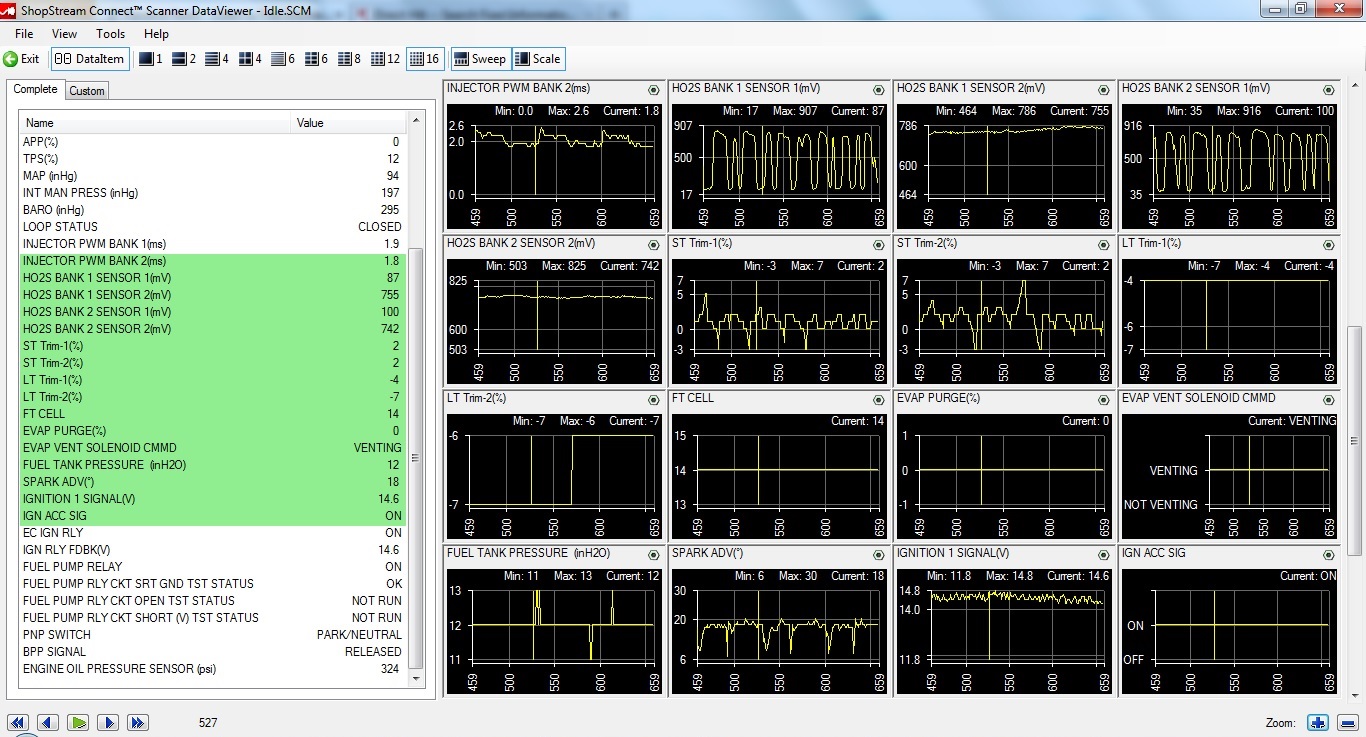Click the data list vertical scrollbar
This screenshot has width=1366, height=737.
pyautogui.click(x=416, y=460)
